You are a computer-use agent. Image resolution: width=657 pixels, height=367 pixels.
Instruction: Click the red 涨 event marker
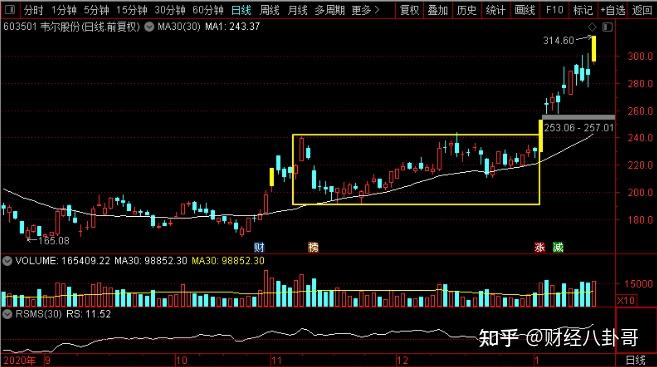[539, 247]
